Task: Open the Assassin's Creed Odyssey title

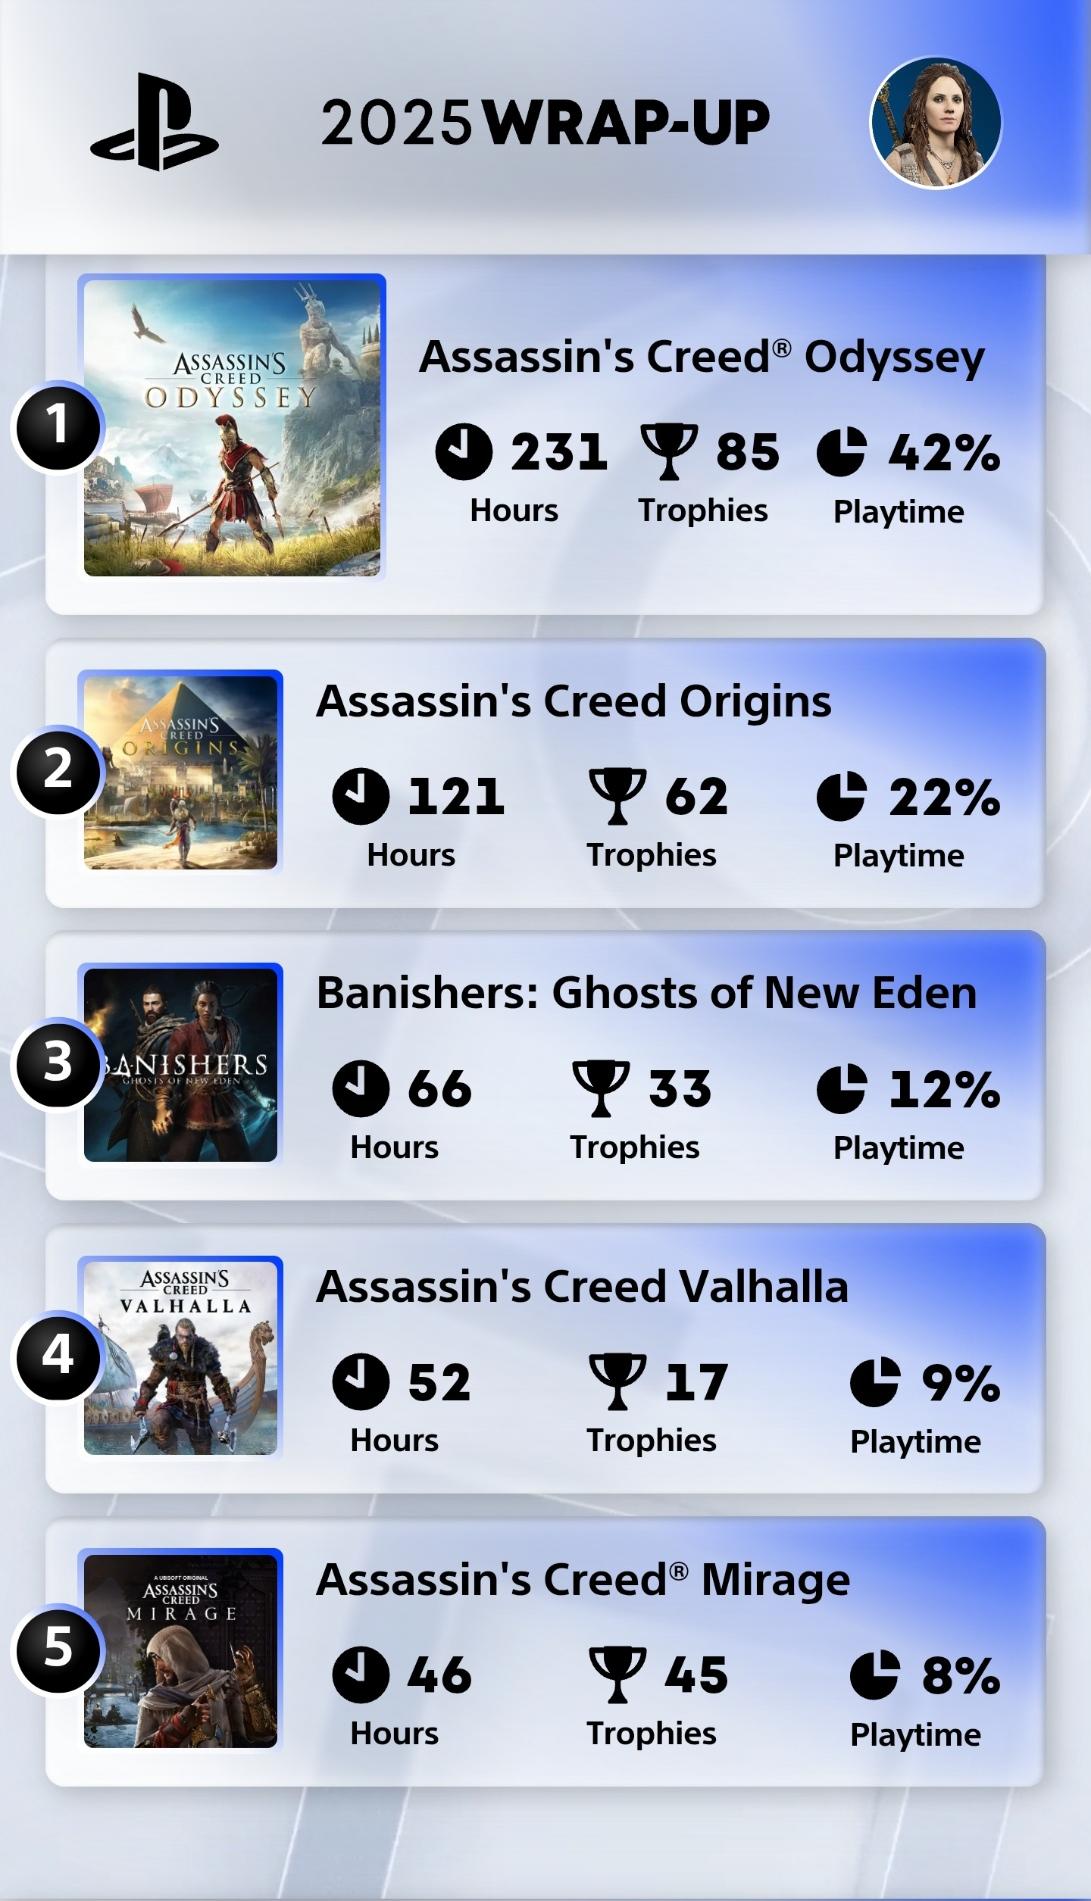Action: pyautogui.click(x=701, y=357)
